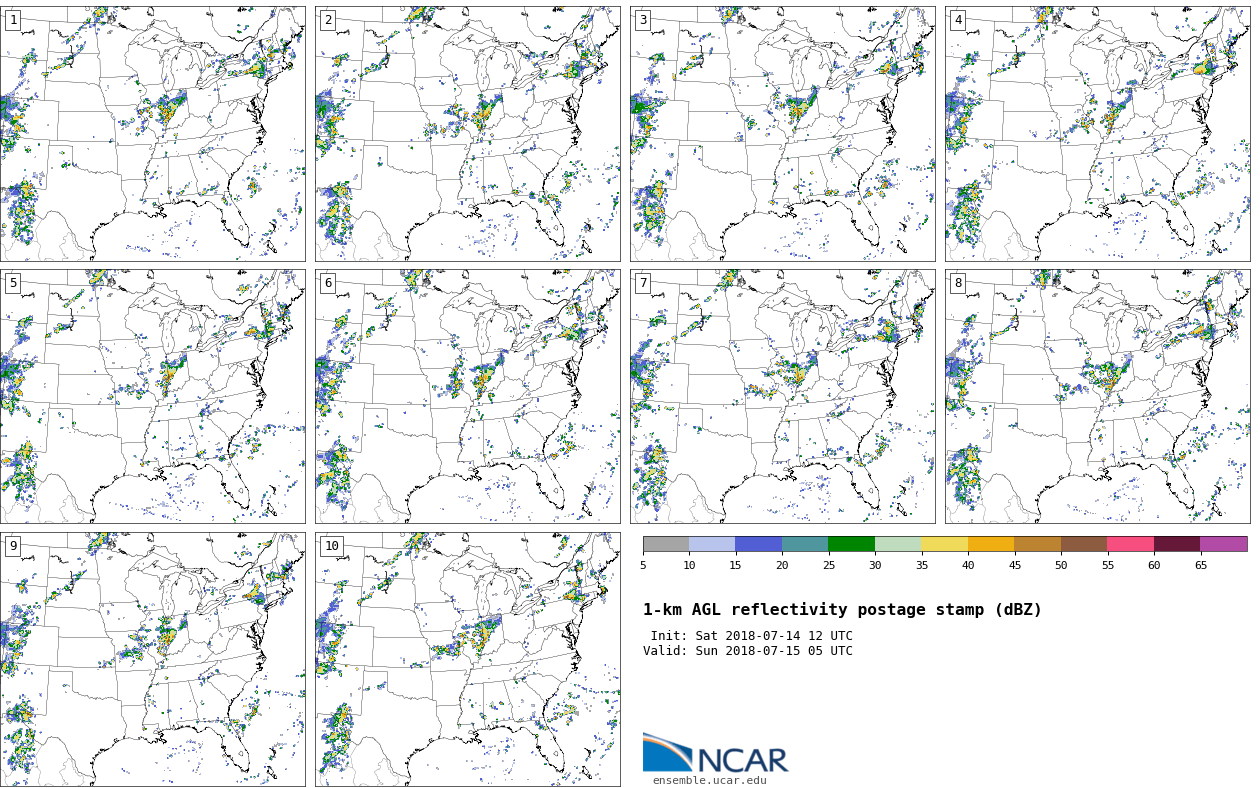This screenshot has width=1260, height=788.
Task: Click the Valid time text line
Action: tap(748, 651)
